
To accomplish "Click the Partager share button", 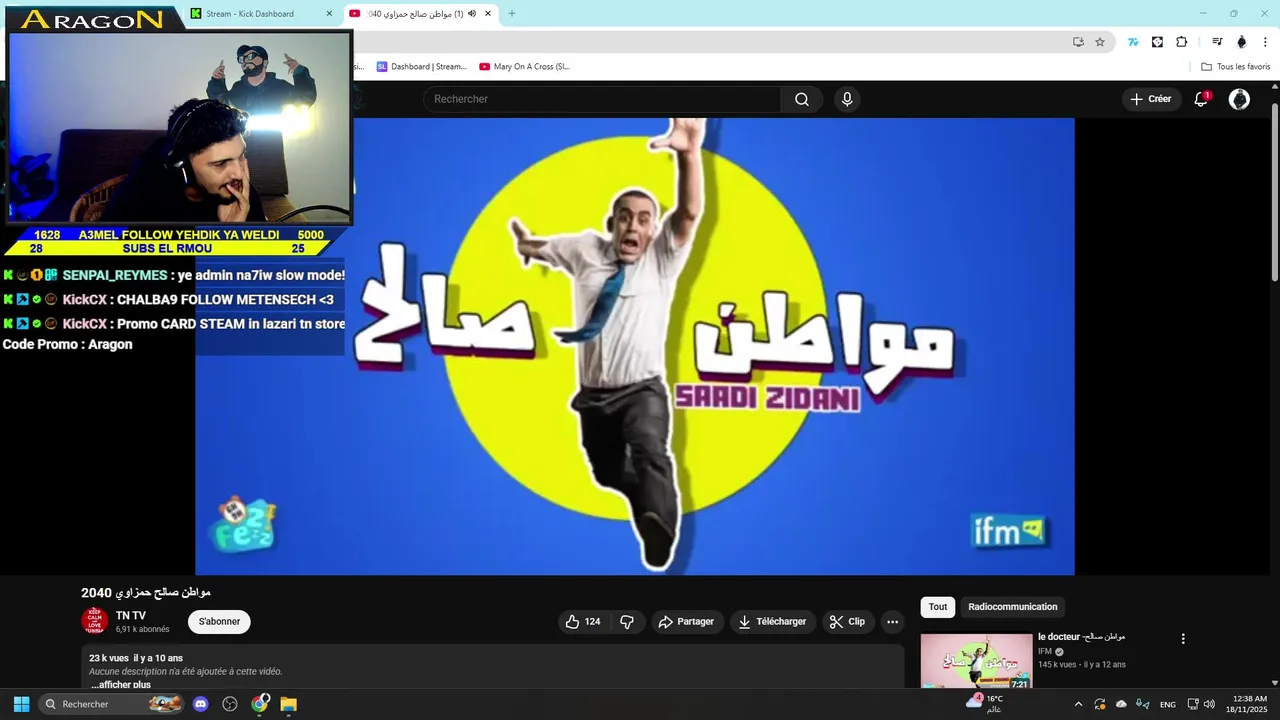I will [686, 622].
